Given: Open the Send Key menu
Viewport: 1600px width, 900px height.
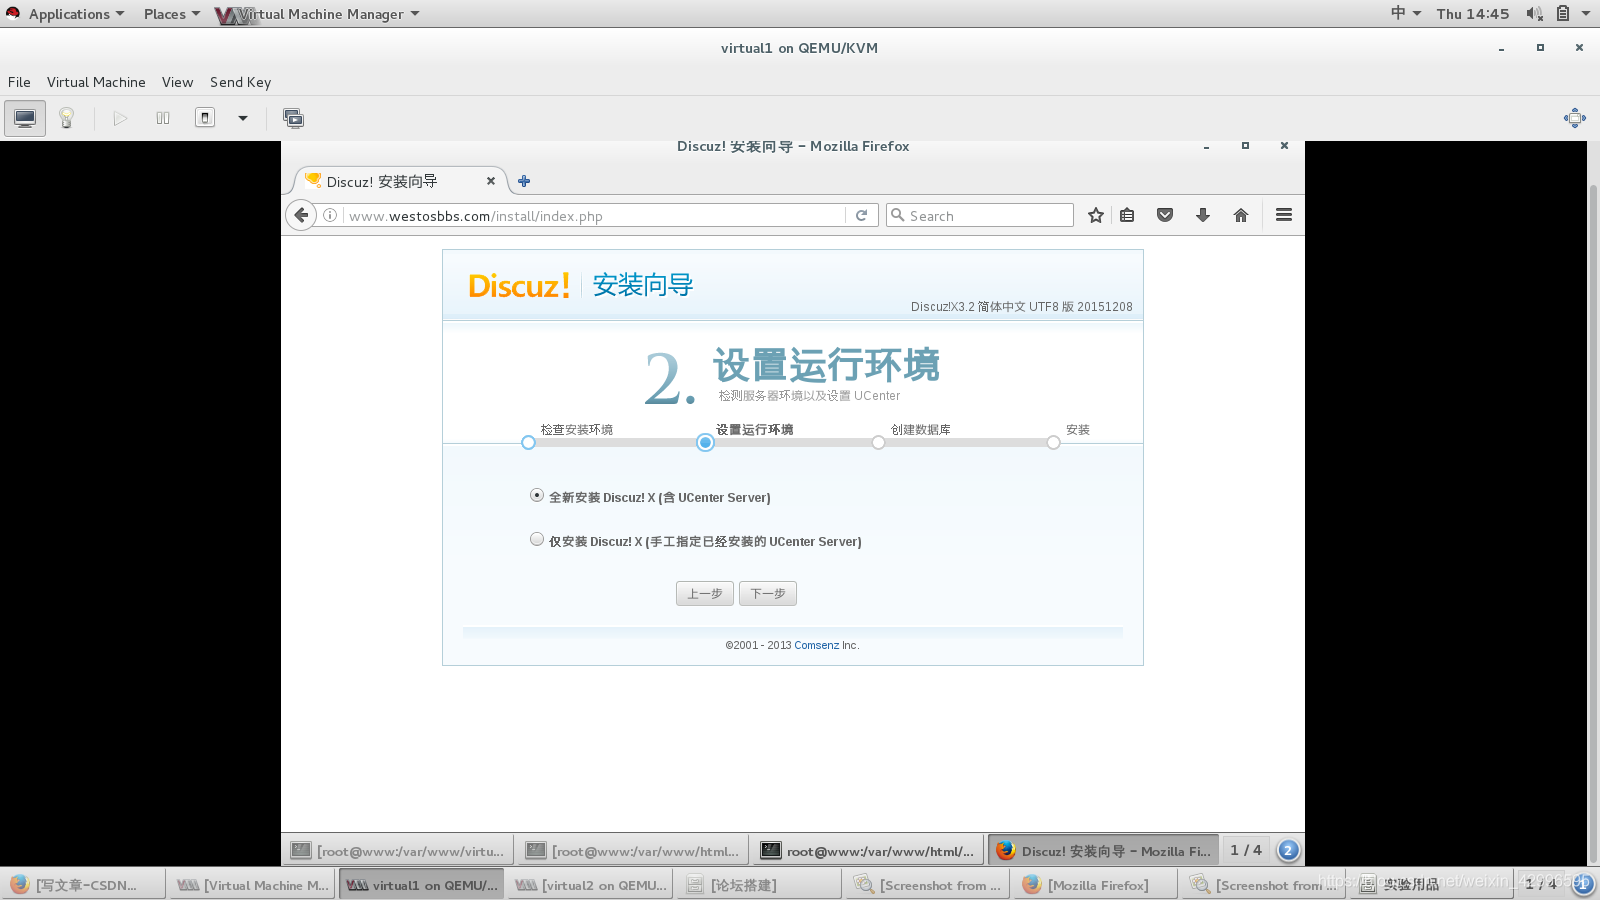Looking at the screenshot, I should click(x=240, y=82).
